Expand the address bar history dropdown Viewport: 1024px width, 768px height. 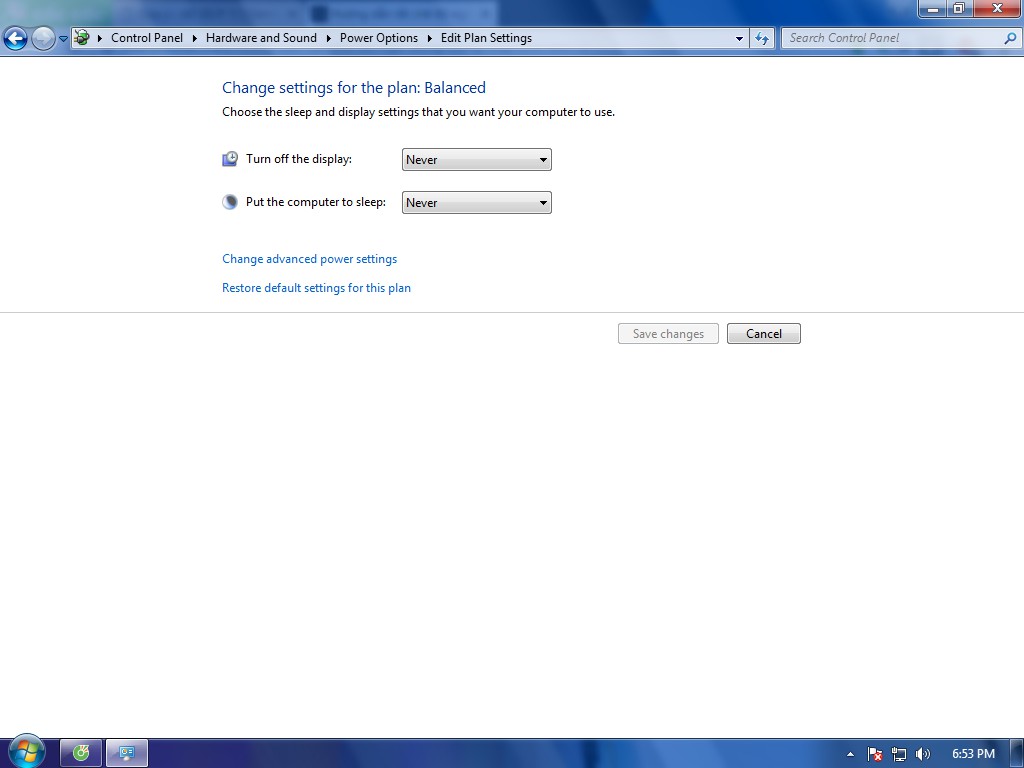(739, 38)
